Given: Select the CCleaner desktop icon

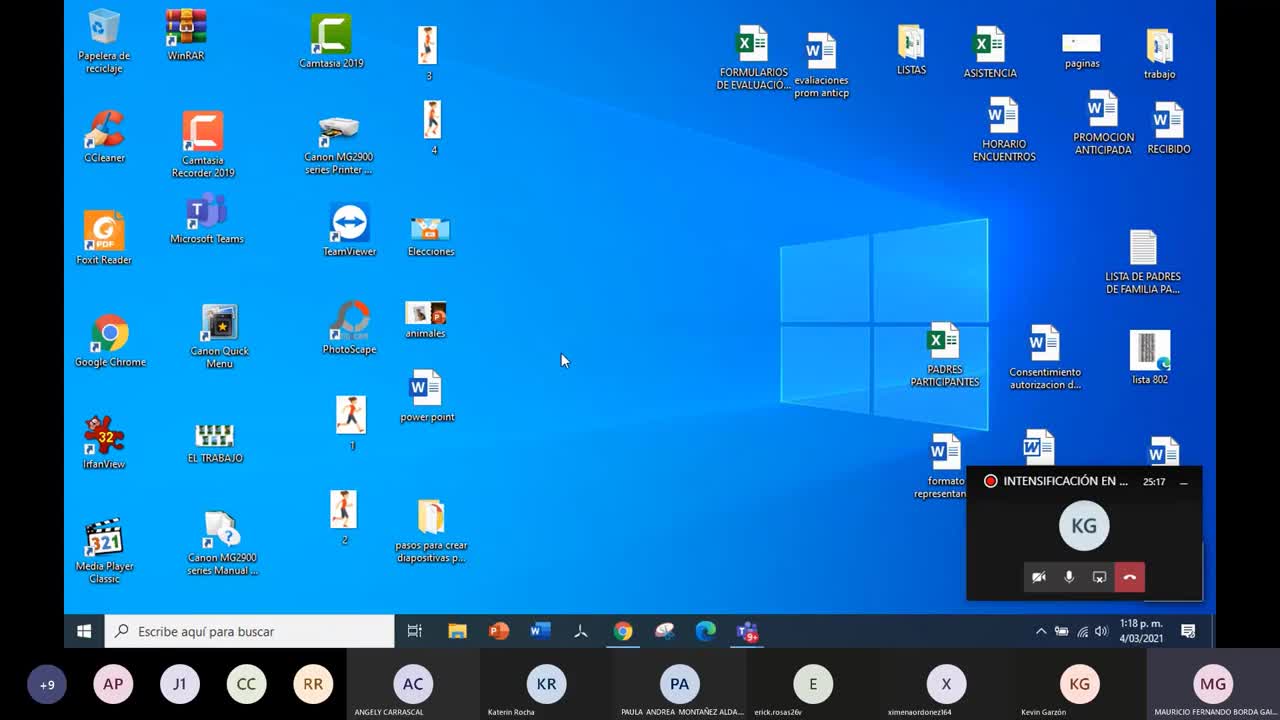Looking at the screenshot, I should point(104,137).
